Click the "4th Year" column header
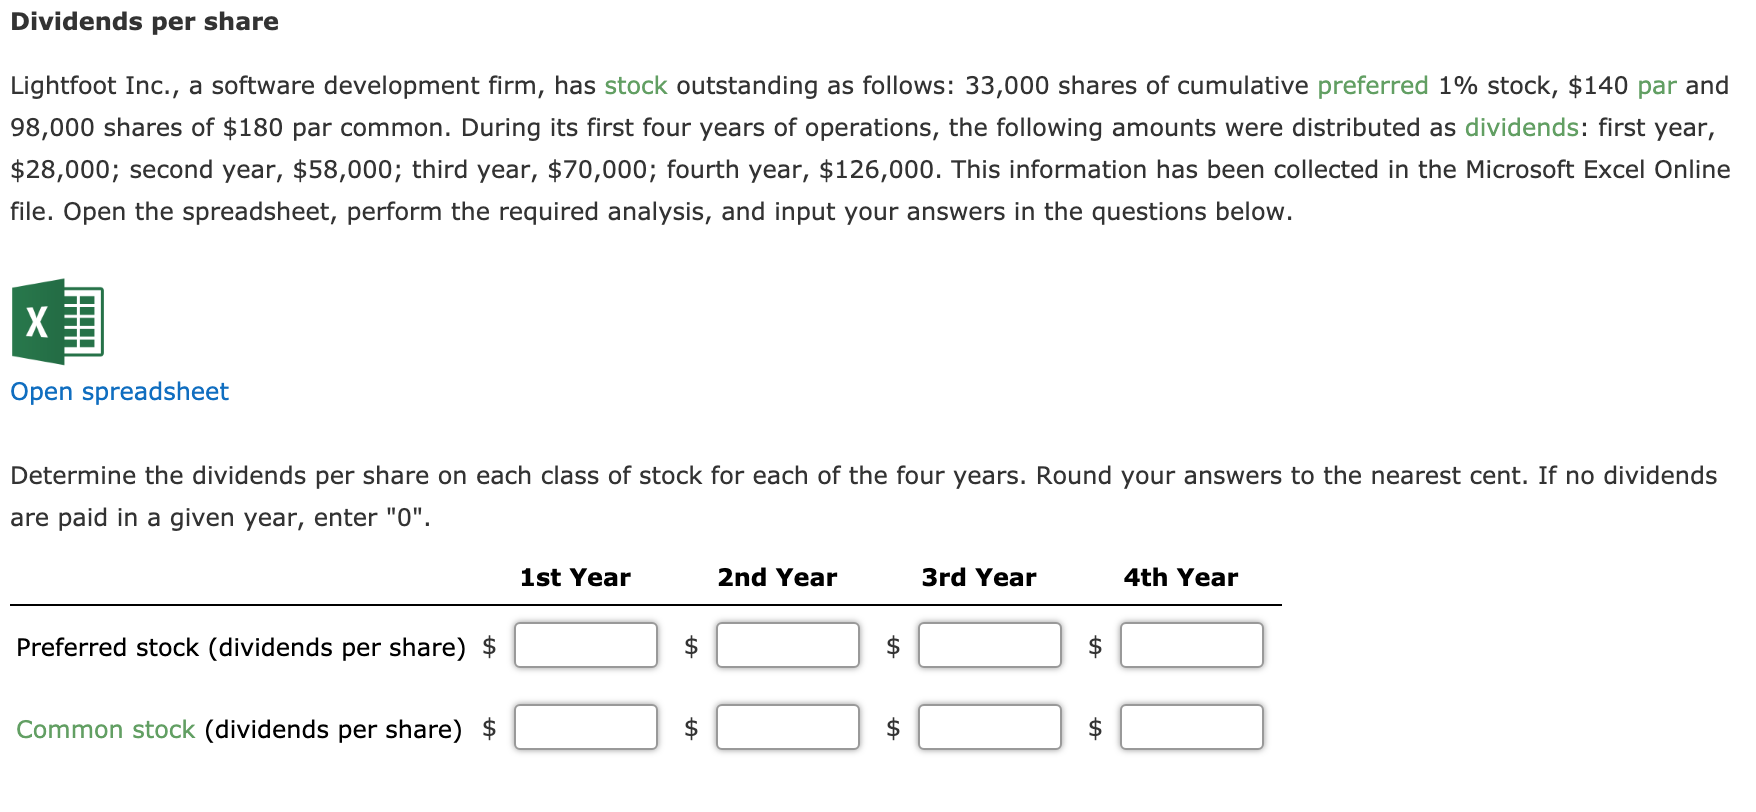1756x812 pixels. pos(1180,577)
